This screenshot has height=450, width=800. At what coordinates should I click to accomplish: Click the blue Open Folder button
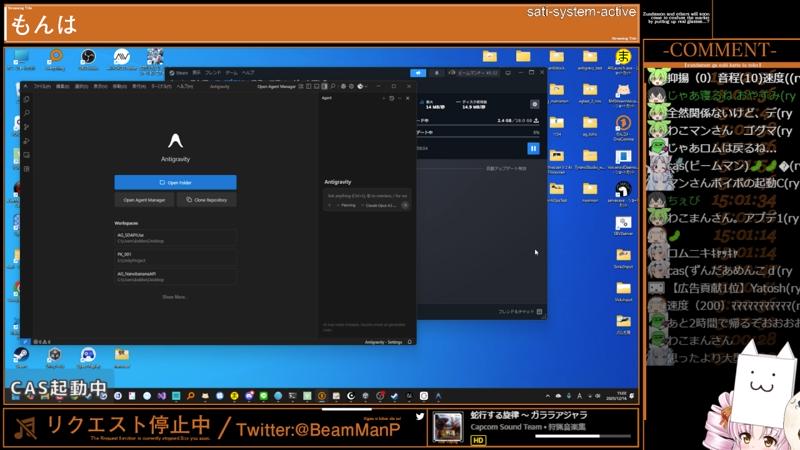pos(176,182)
